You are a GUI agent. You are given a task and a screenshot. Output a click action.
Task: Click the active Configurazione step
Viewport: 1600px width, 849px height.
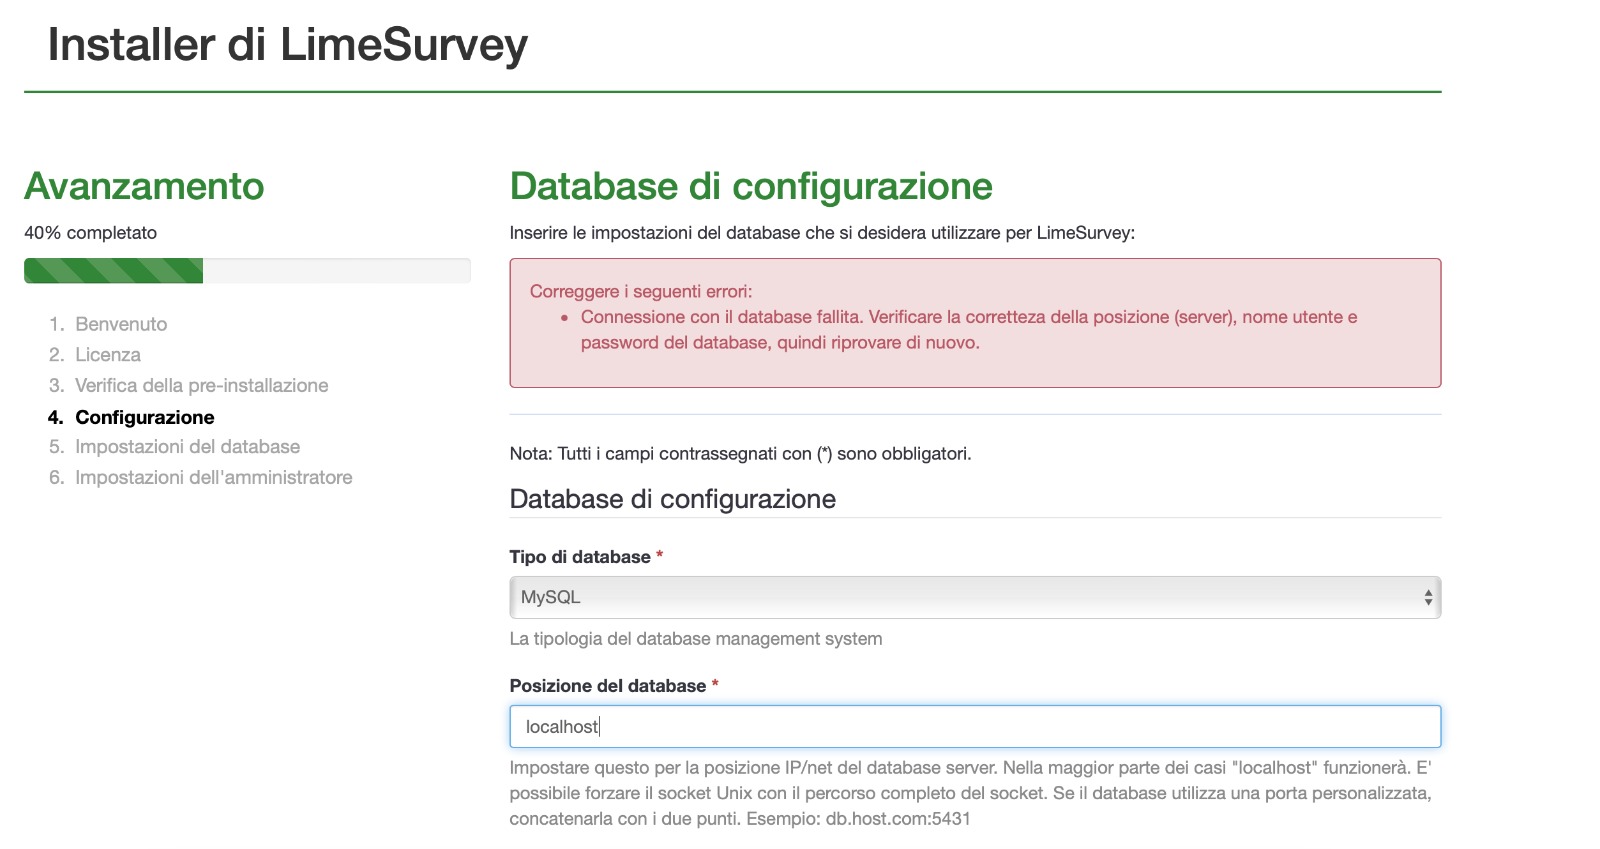coord(145,417)
